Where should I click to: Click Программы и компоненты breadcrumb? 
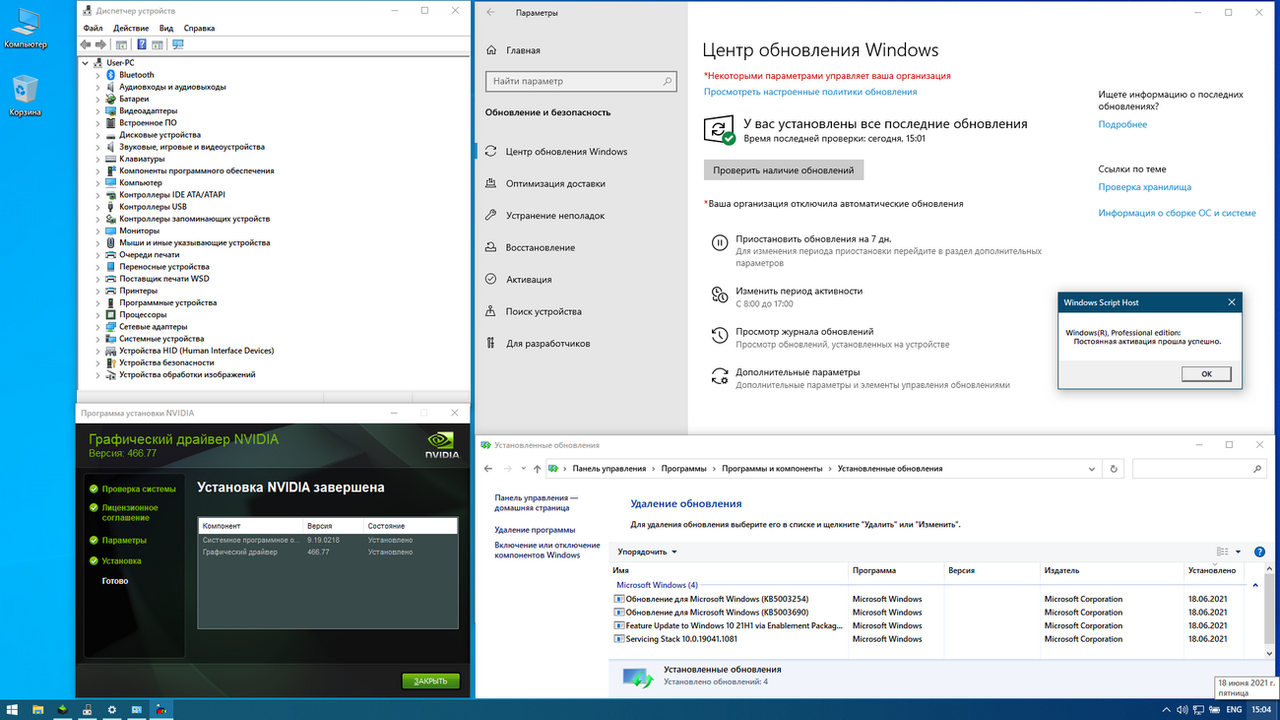[772, 468]
